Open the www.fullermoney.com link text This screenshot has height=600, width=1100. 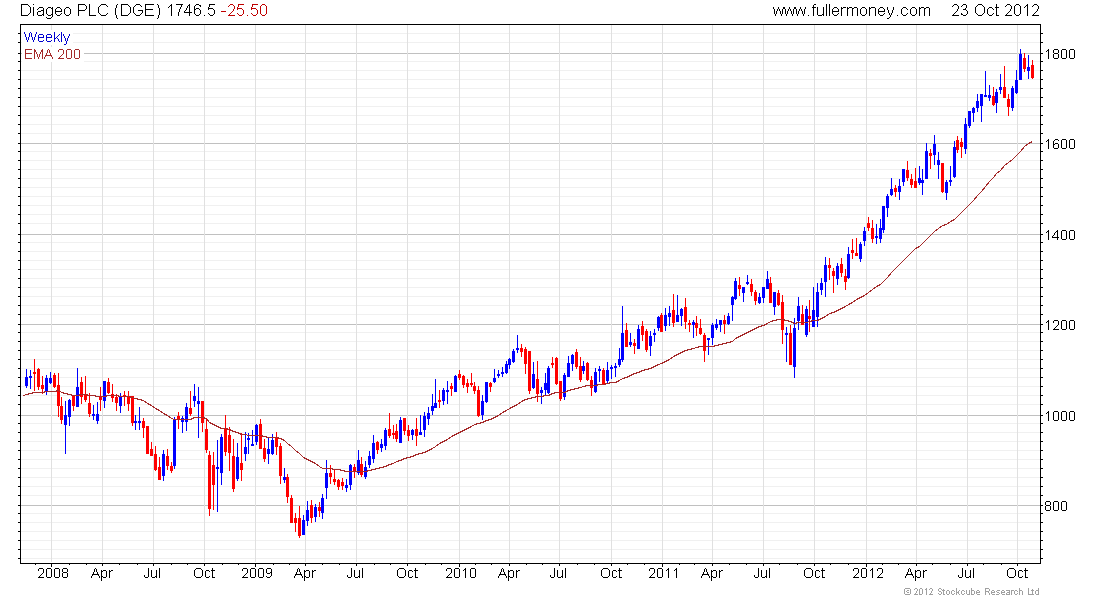click(x=851, y=11)
